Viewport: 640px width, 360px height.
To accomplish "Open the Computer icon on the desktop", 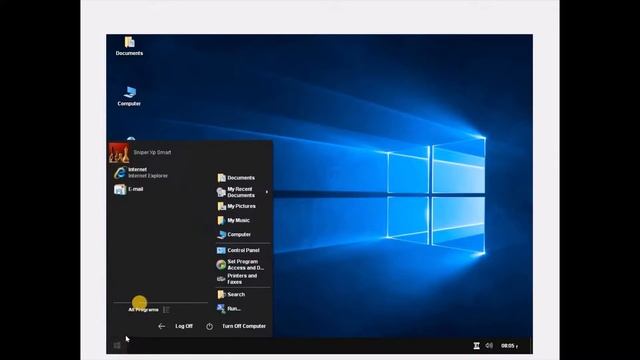I will [x=129, y=92].
